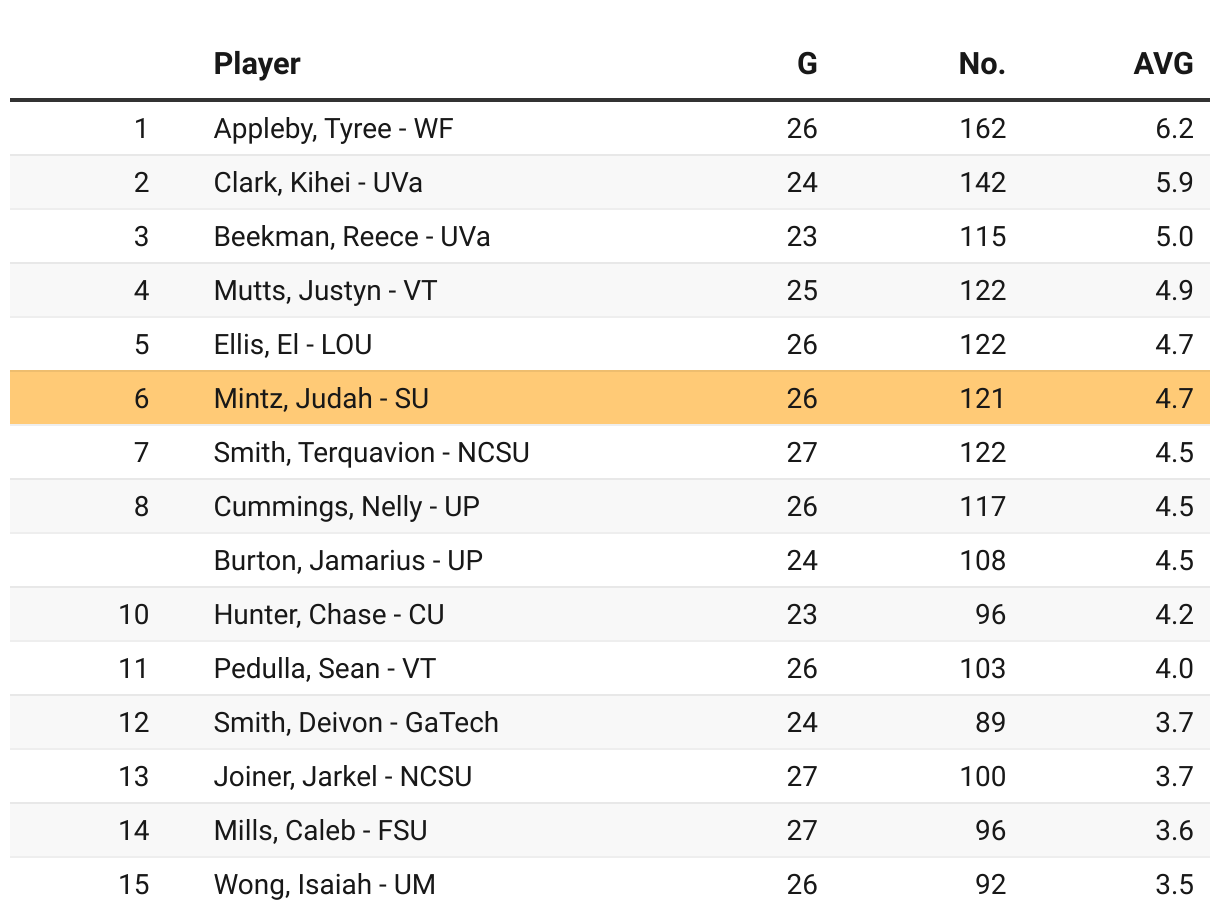Select Hunter, Chase - CU row
Screen dimensions: 1220x920
pyautogui.click(x=610, y=614)
